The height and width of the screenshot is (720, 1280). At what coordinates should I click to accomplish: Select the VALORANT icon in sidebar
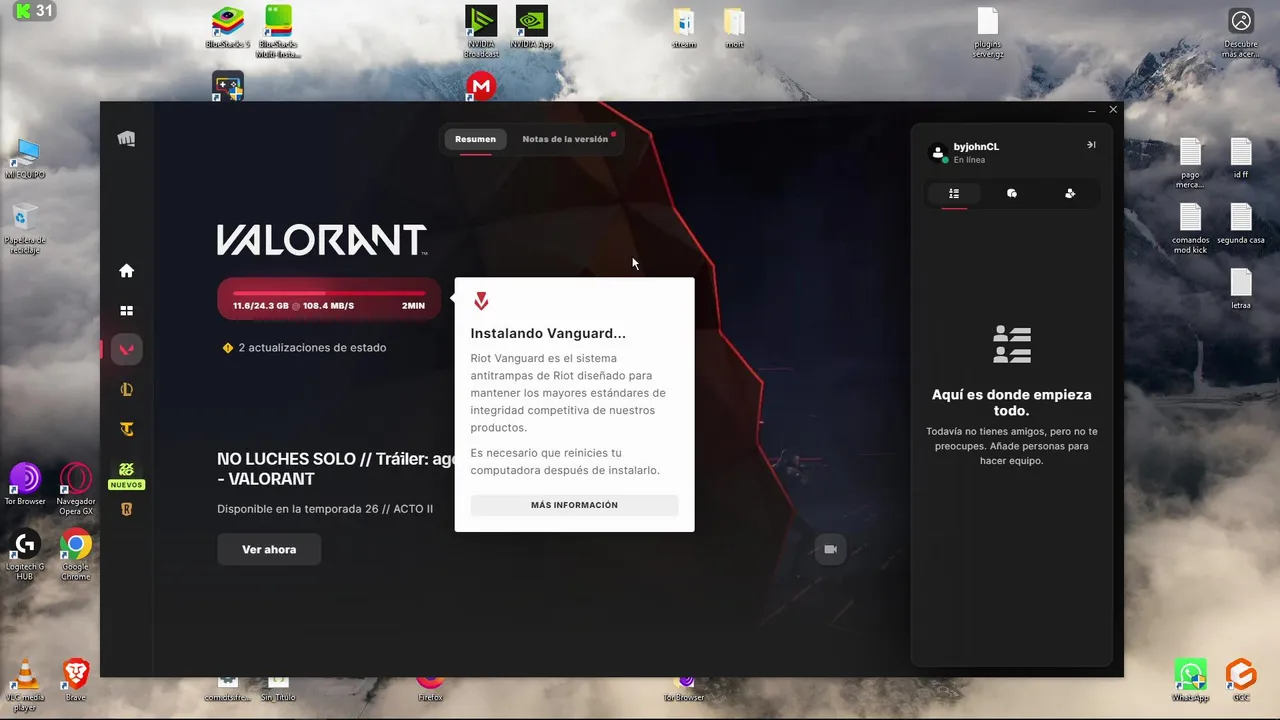tap(127, 349)
